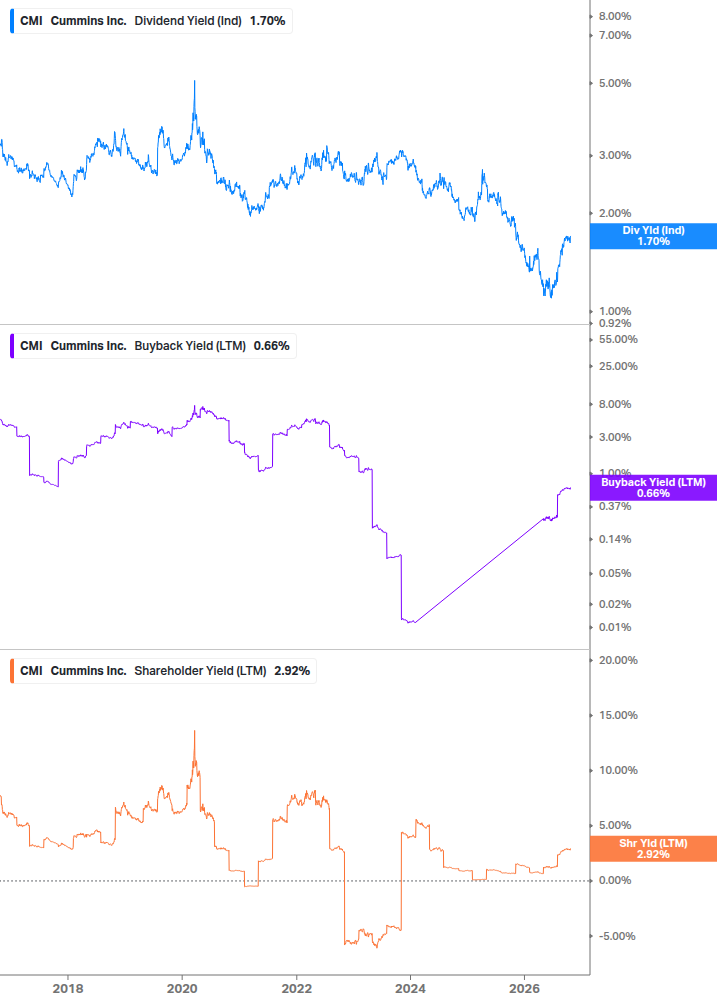
Task: Click the '0.05%' tick in Buyback Yield panel
Action: (614, 574)
